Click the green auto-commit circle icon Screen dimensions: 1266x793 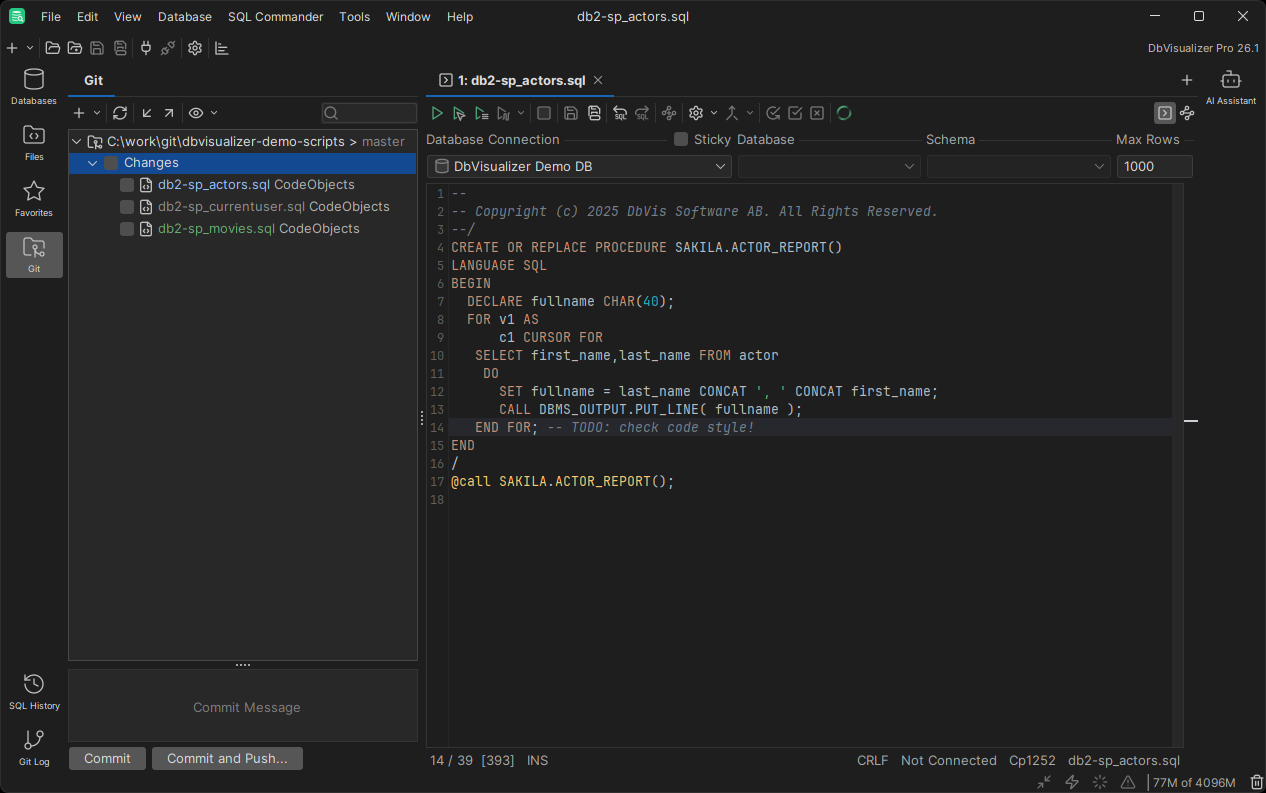(x=844, y=113)
